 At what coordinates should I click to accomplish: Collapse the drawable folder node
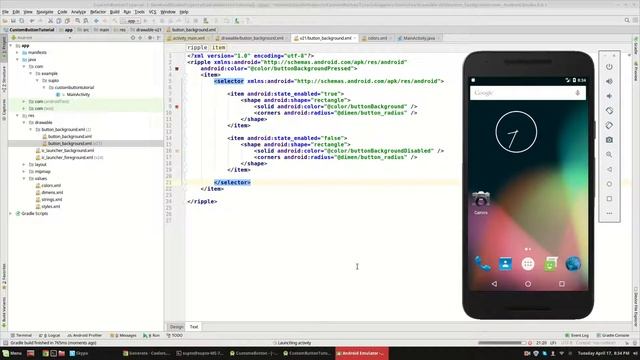24,122
